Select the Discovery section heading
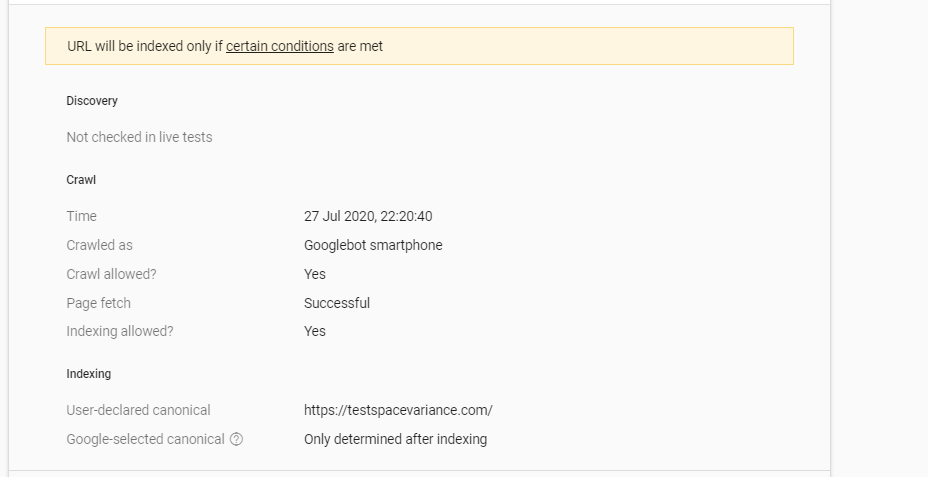The width and height of the screenshot is (928, 477). point(92,101)
